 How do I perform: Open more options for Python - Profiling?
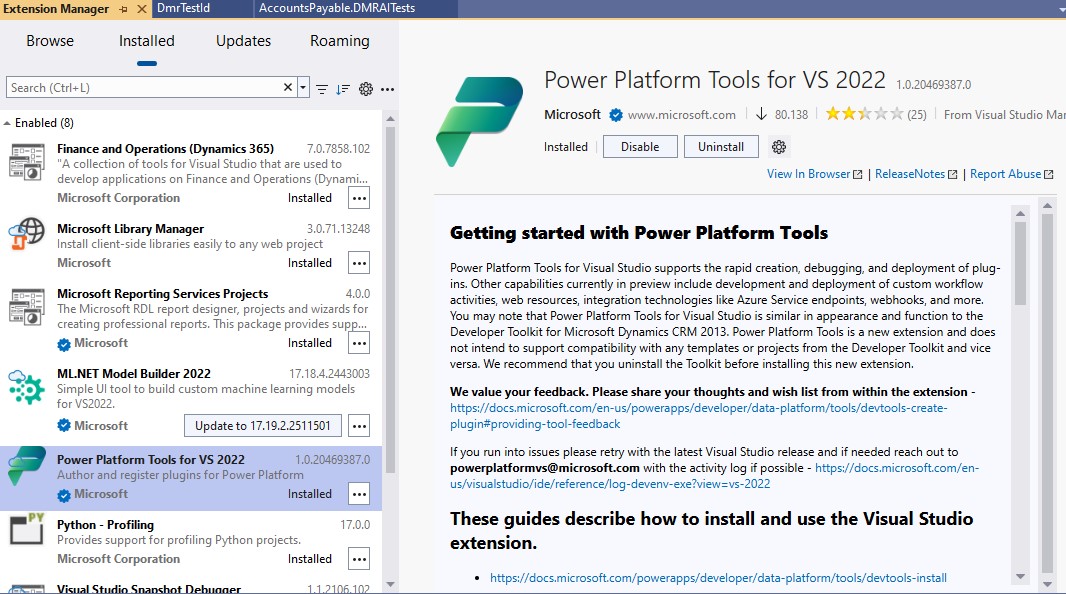(x=359, y=559)
